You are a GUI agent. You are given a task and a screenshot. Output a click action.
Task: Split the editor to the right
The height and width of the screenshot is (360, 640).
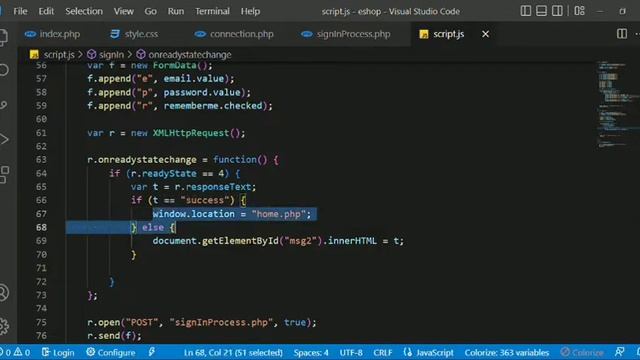[622, 34]
